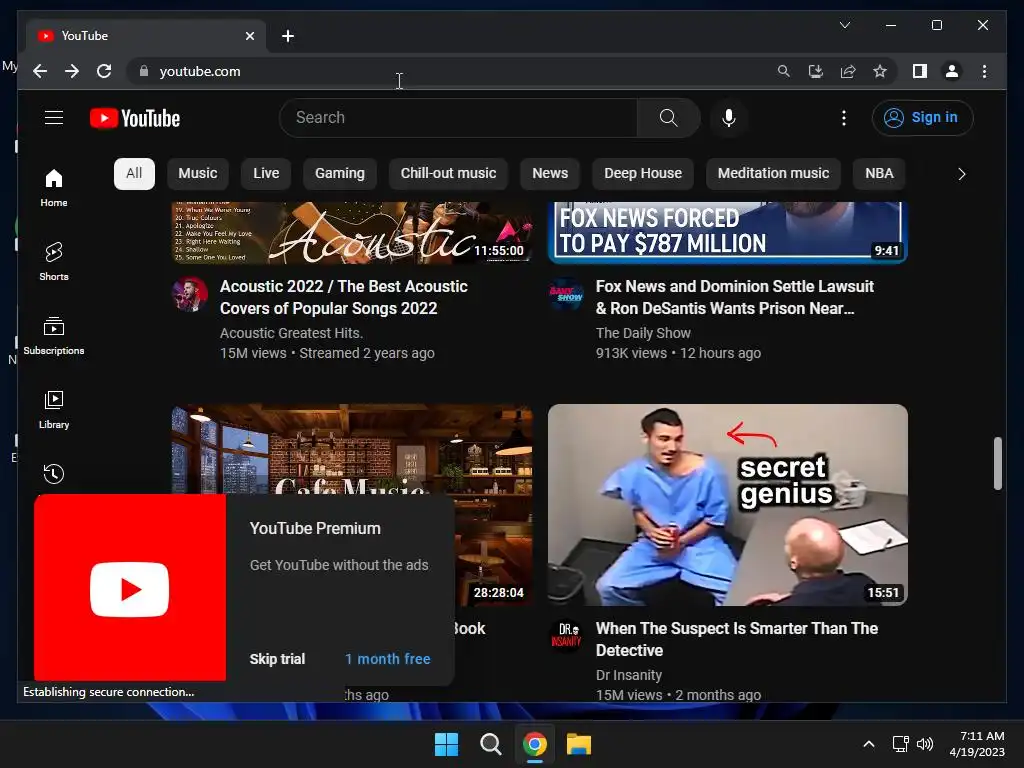Open the Acoustic video thumbnail

pos(351,232)
